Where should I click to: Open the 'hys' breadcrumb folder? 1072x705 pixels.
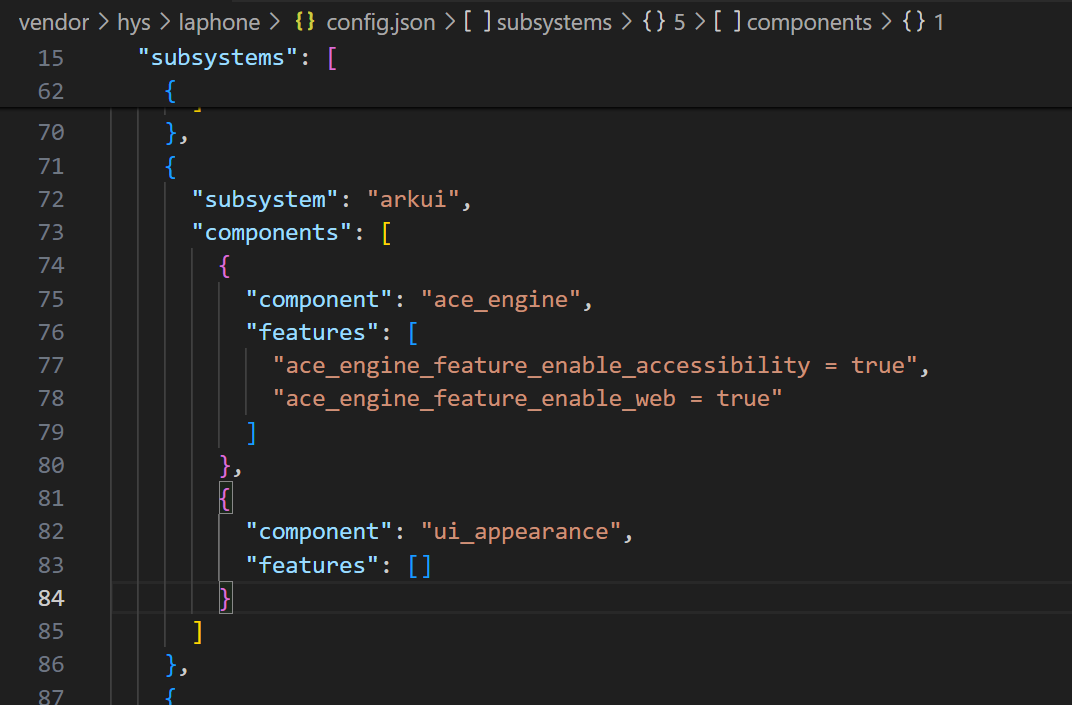(133, 23)
